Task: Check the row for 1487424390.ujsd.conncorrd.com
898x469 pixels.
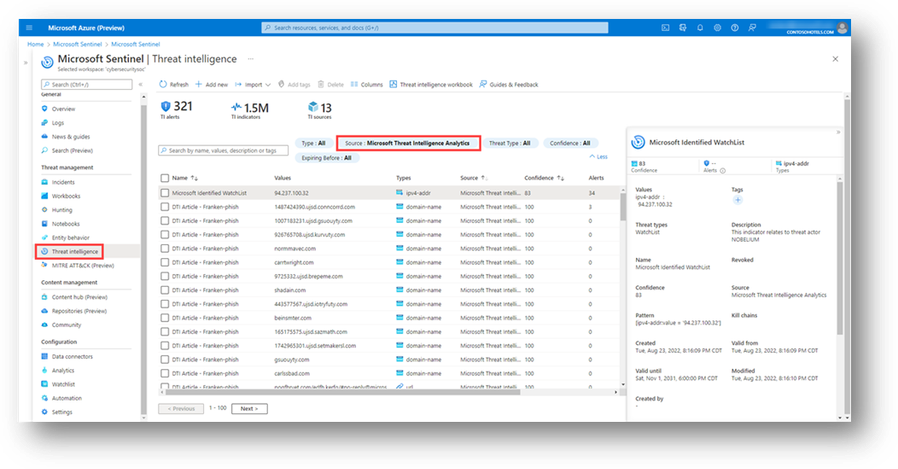Action: [x=165, y=207]
